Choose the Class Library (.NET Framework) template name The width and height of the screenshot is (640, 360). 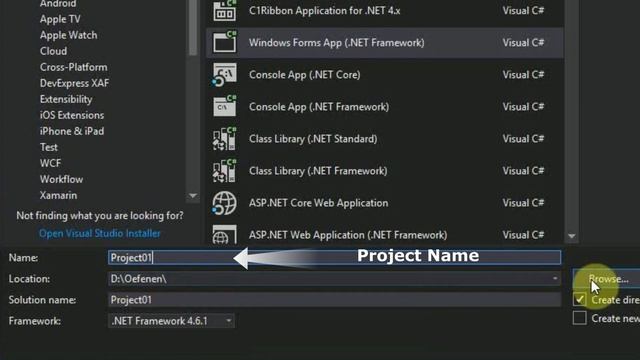(318, 171)
